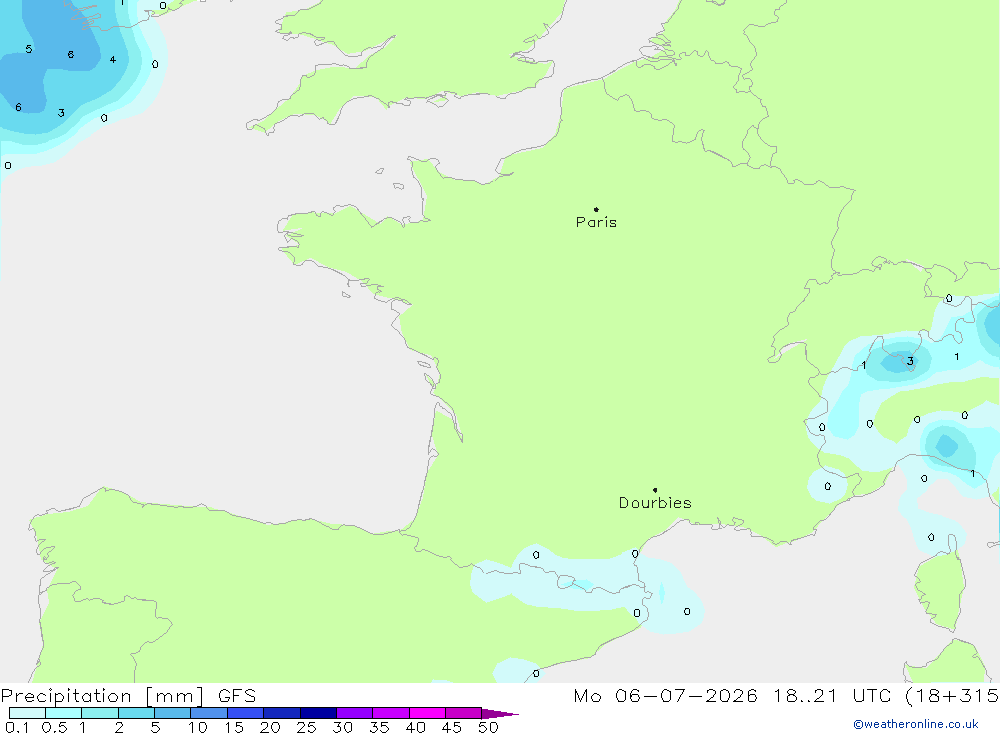The width and height of the screenshot is (1000, 733).
Task: Pick the 5–10 mm light blue legend swatch
Action: pyautogui.click(x=173, y=713)
